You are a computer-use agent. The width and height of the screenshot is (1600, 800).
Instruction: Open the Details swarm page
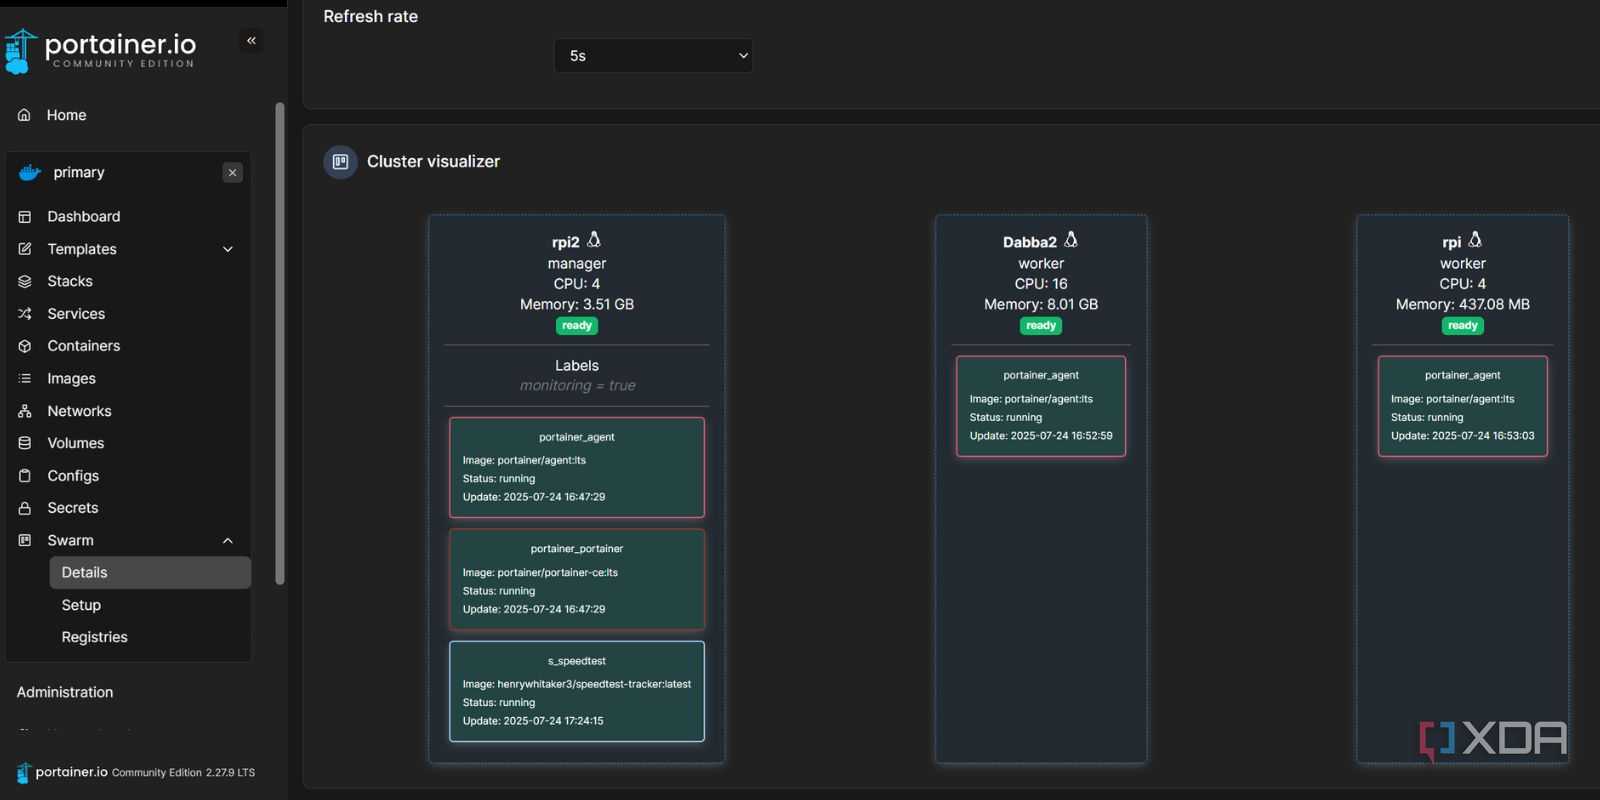[x=150, y=573]
